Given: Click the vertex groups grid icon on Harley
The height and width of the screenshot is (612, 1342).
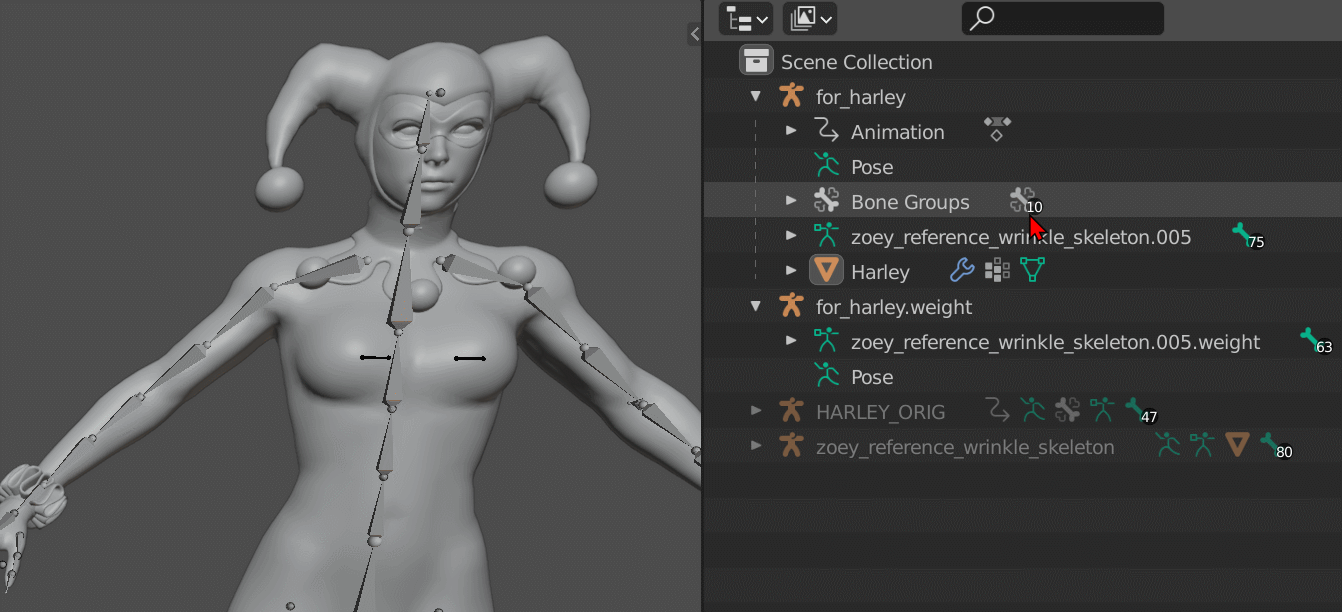Looking at the screenshot, I should click(997, 270).
